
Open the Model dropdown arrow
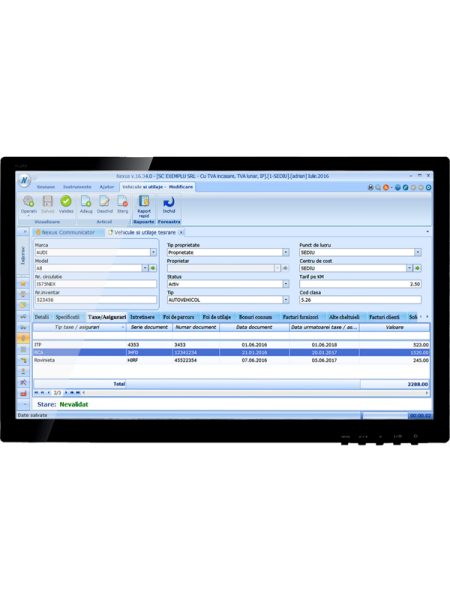click(x=145, y=268)
